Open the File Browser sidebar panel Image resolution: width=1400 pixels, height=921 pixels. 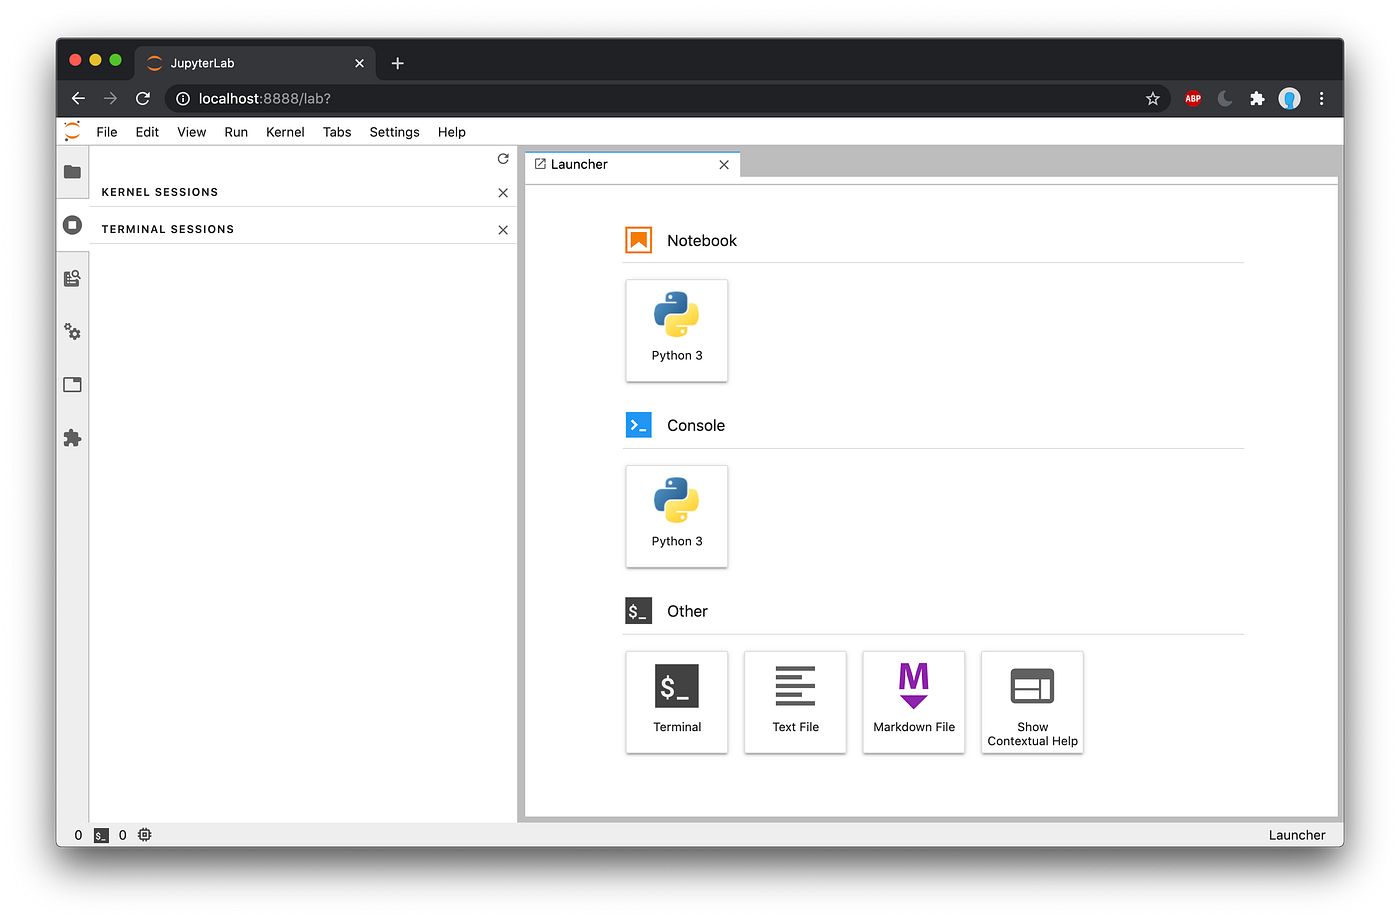click(x=72, y=172)
